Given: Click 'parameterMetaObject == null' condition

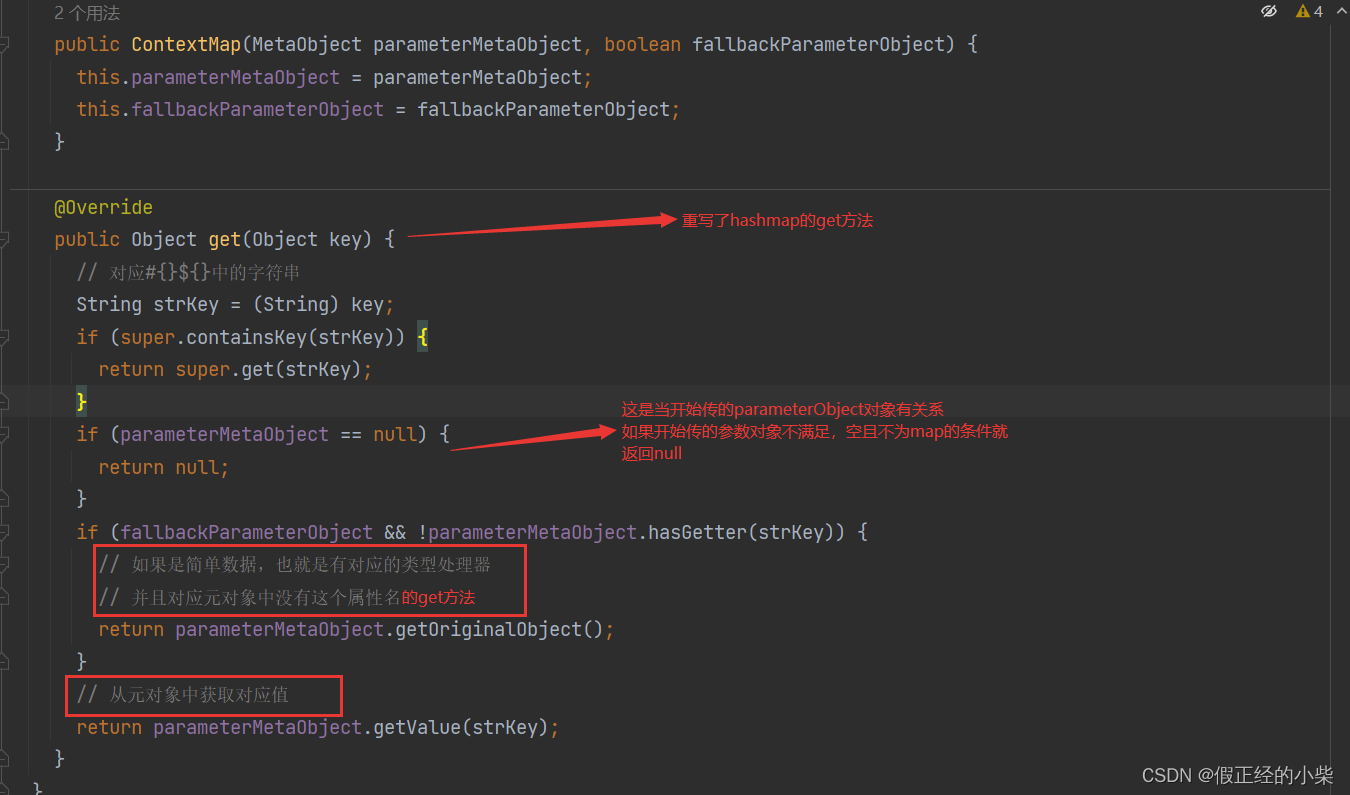Looking at the screenshot, I should pos(269,435).
